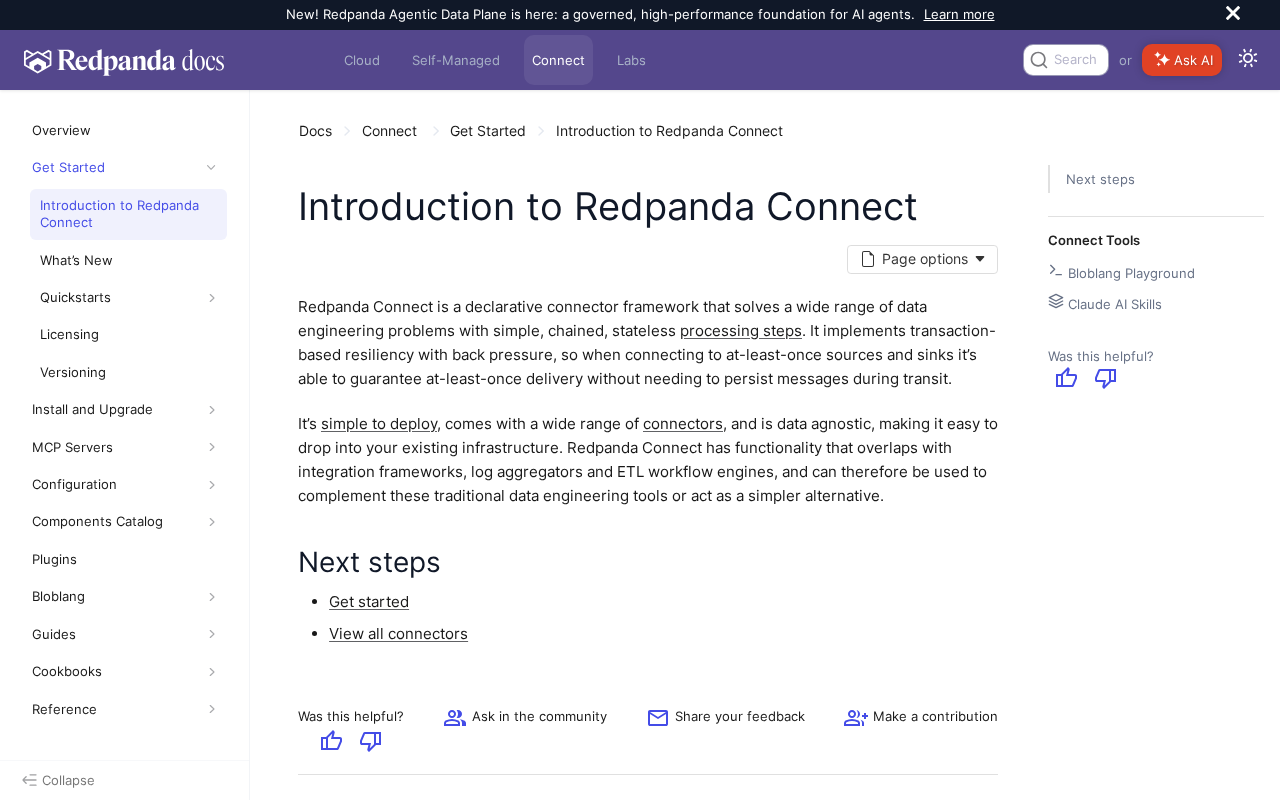This screenshot has width=1280, height=800.
Task: Close the announcement banner
Action: click(x=1233, y=13)
